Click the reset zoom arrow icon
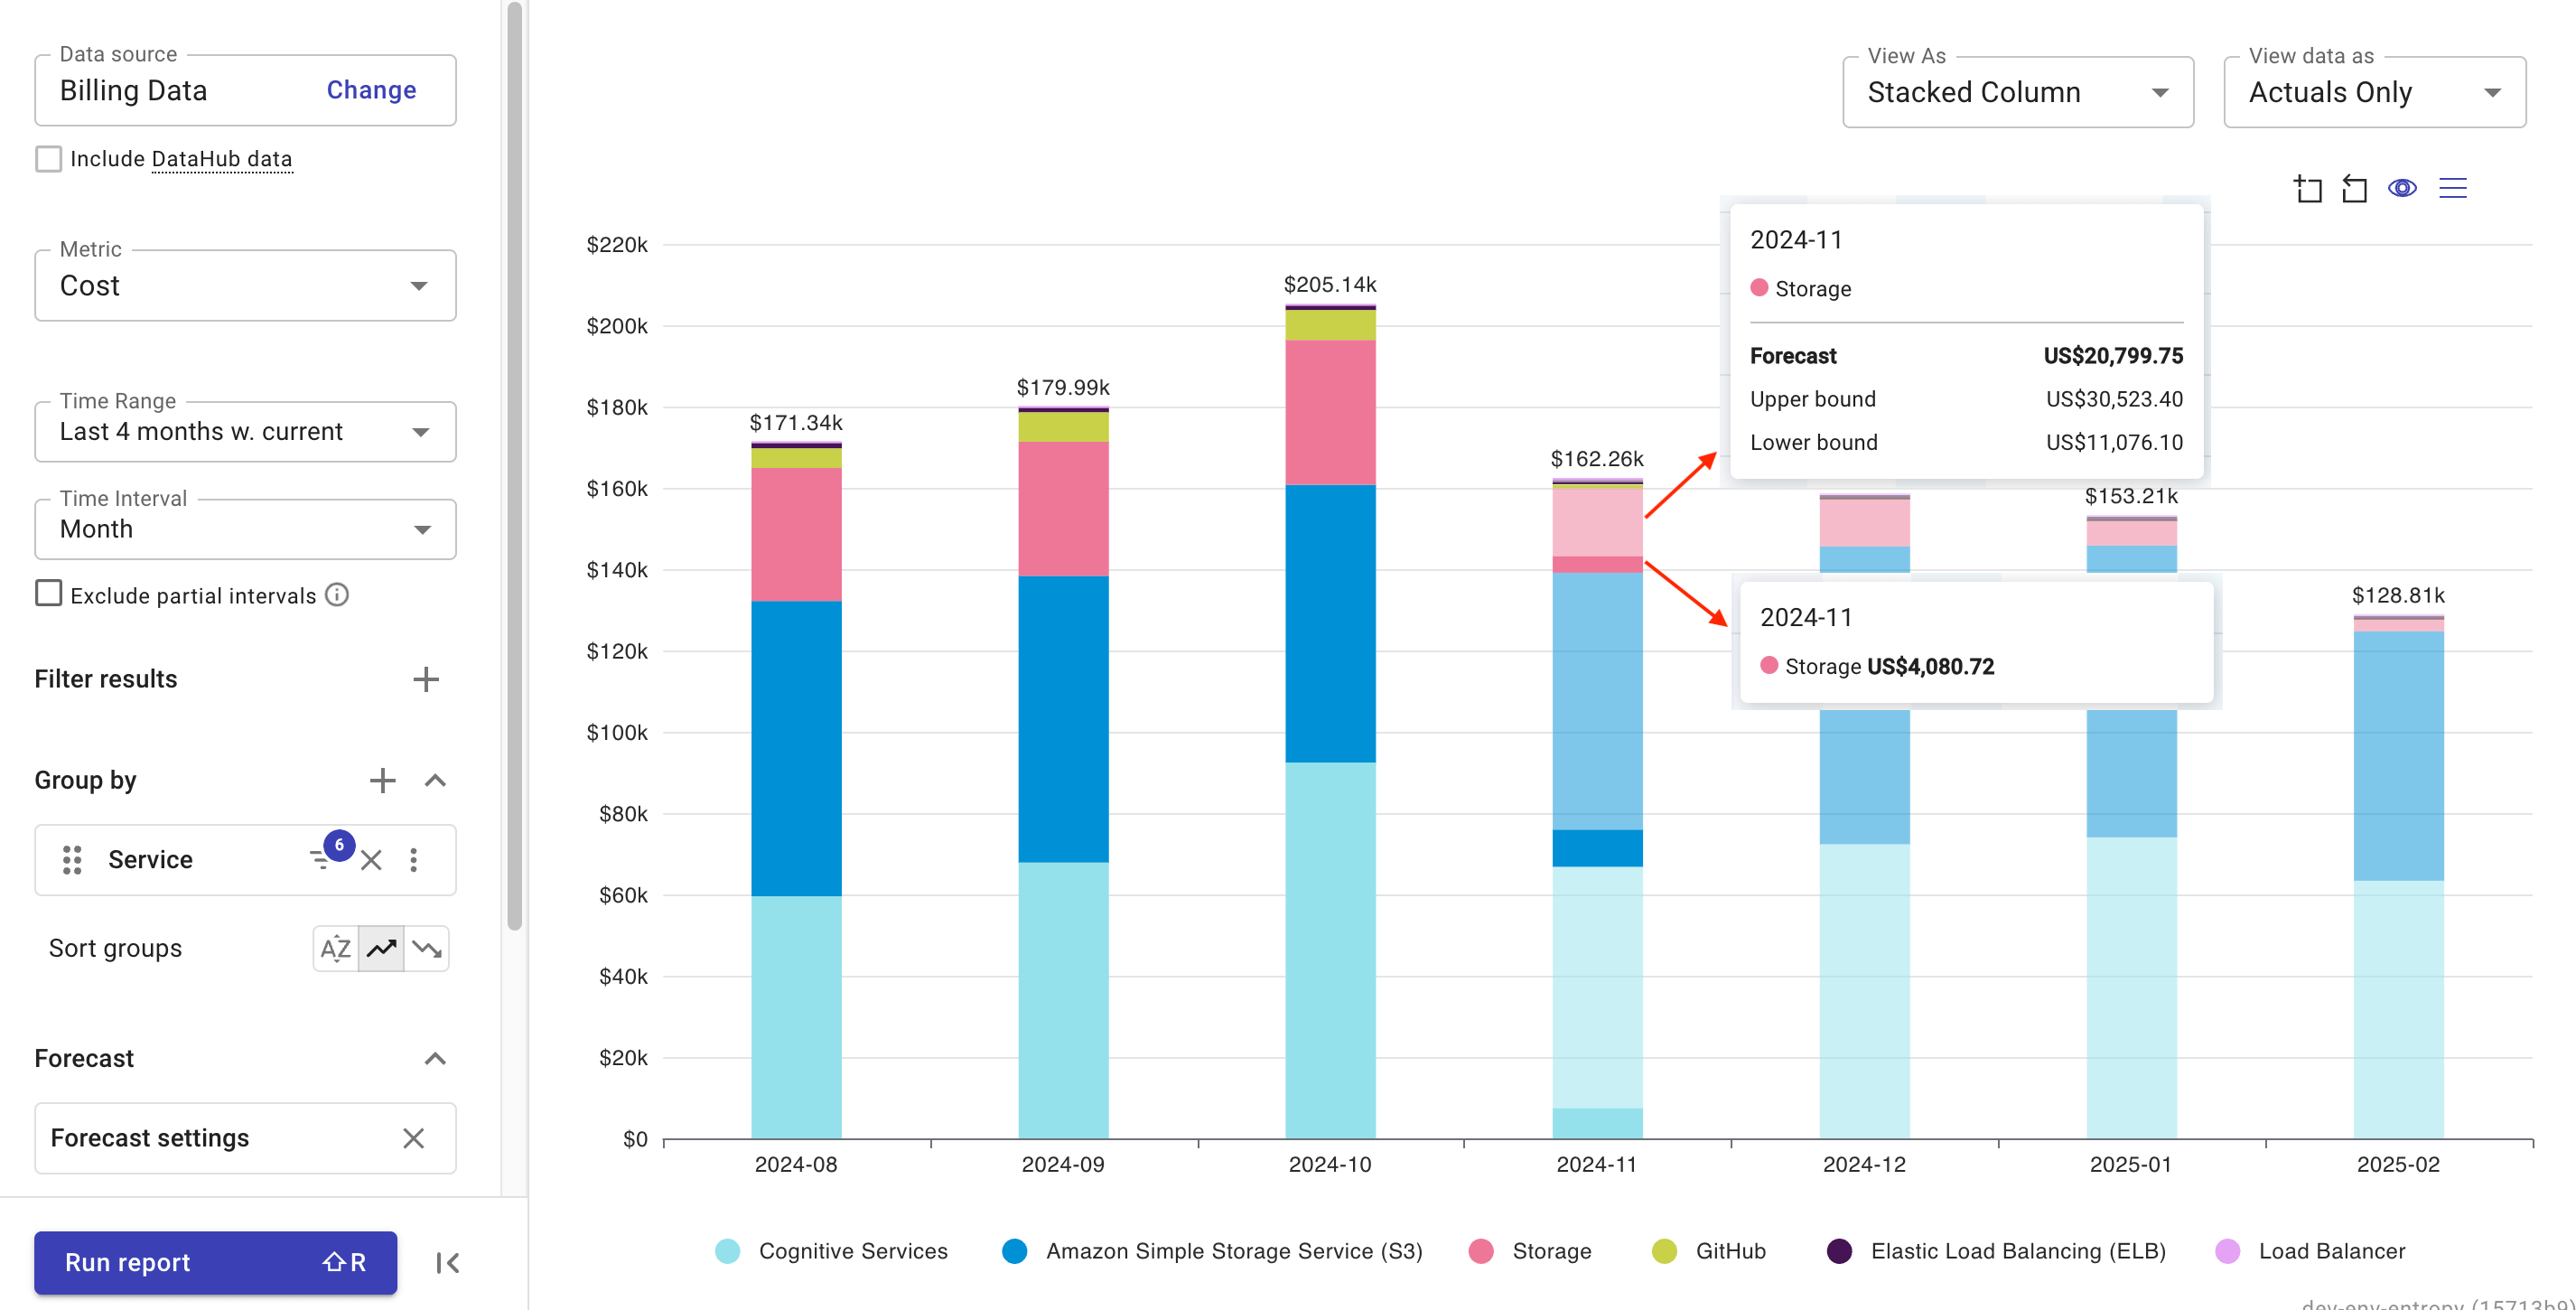 coord(2354,188)
